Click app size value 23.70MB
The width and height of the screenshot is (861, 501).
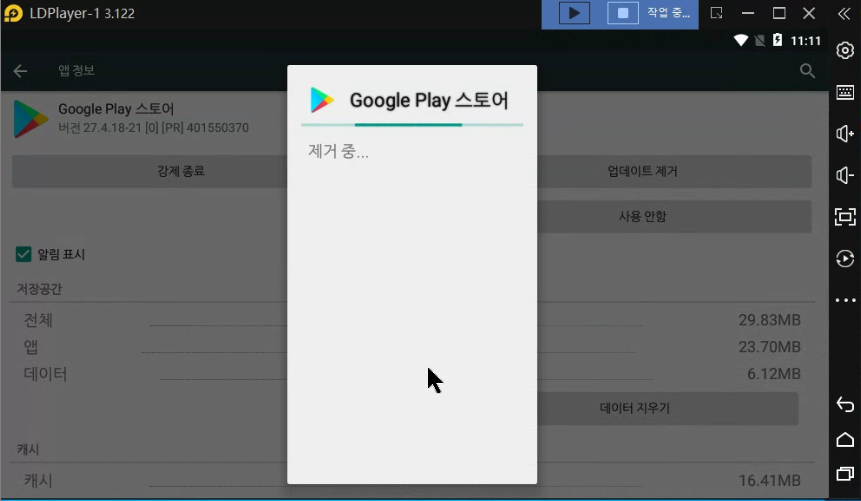pyautogui.click(x=769, y=347)
